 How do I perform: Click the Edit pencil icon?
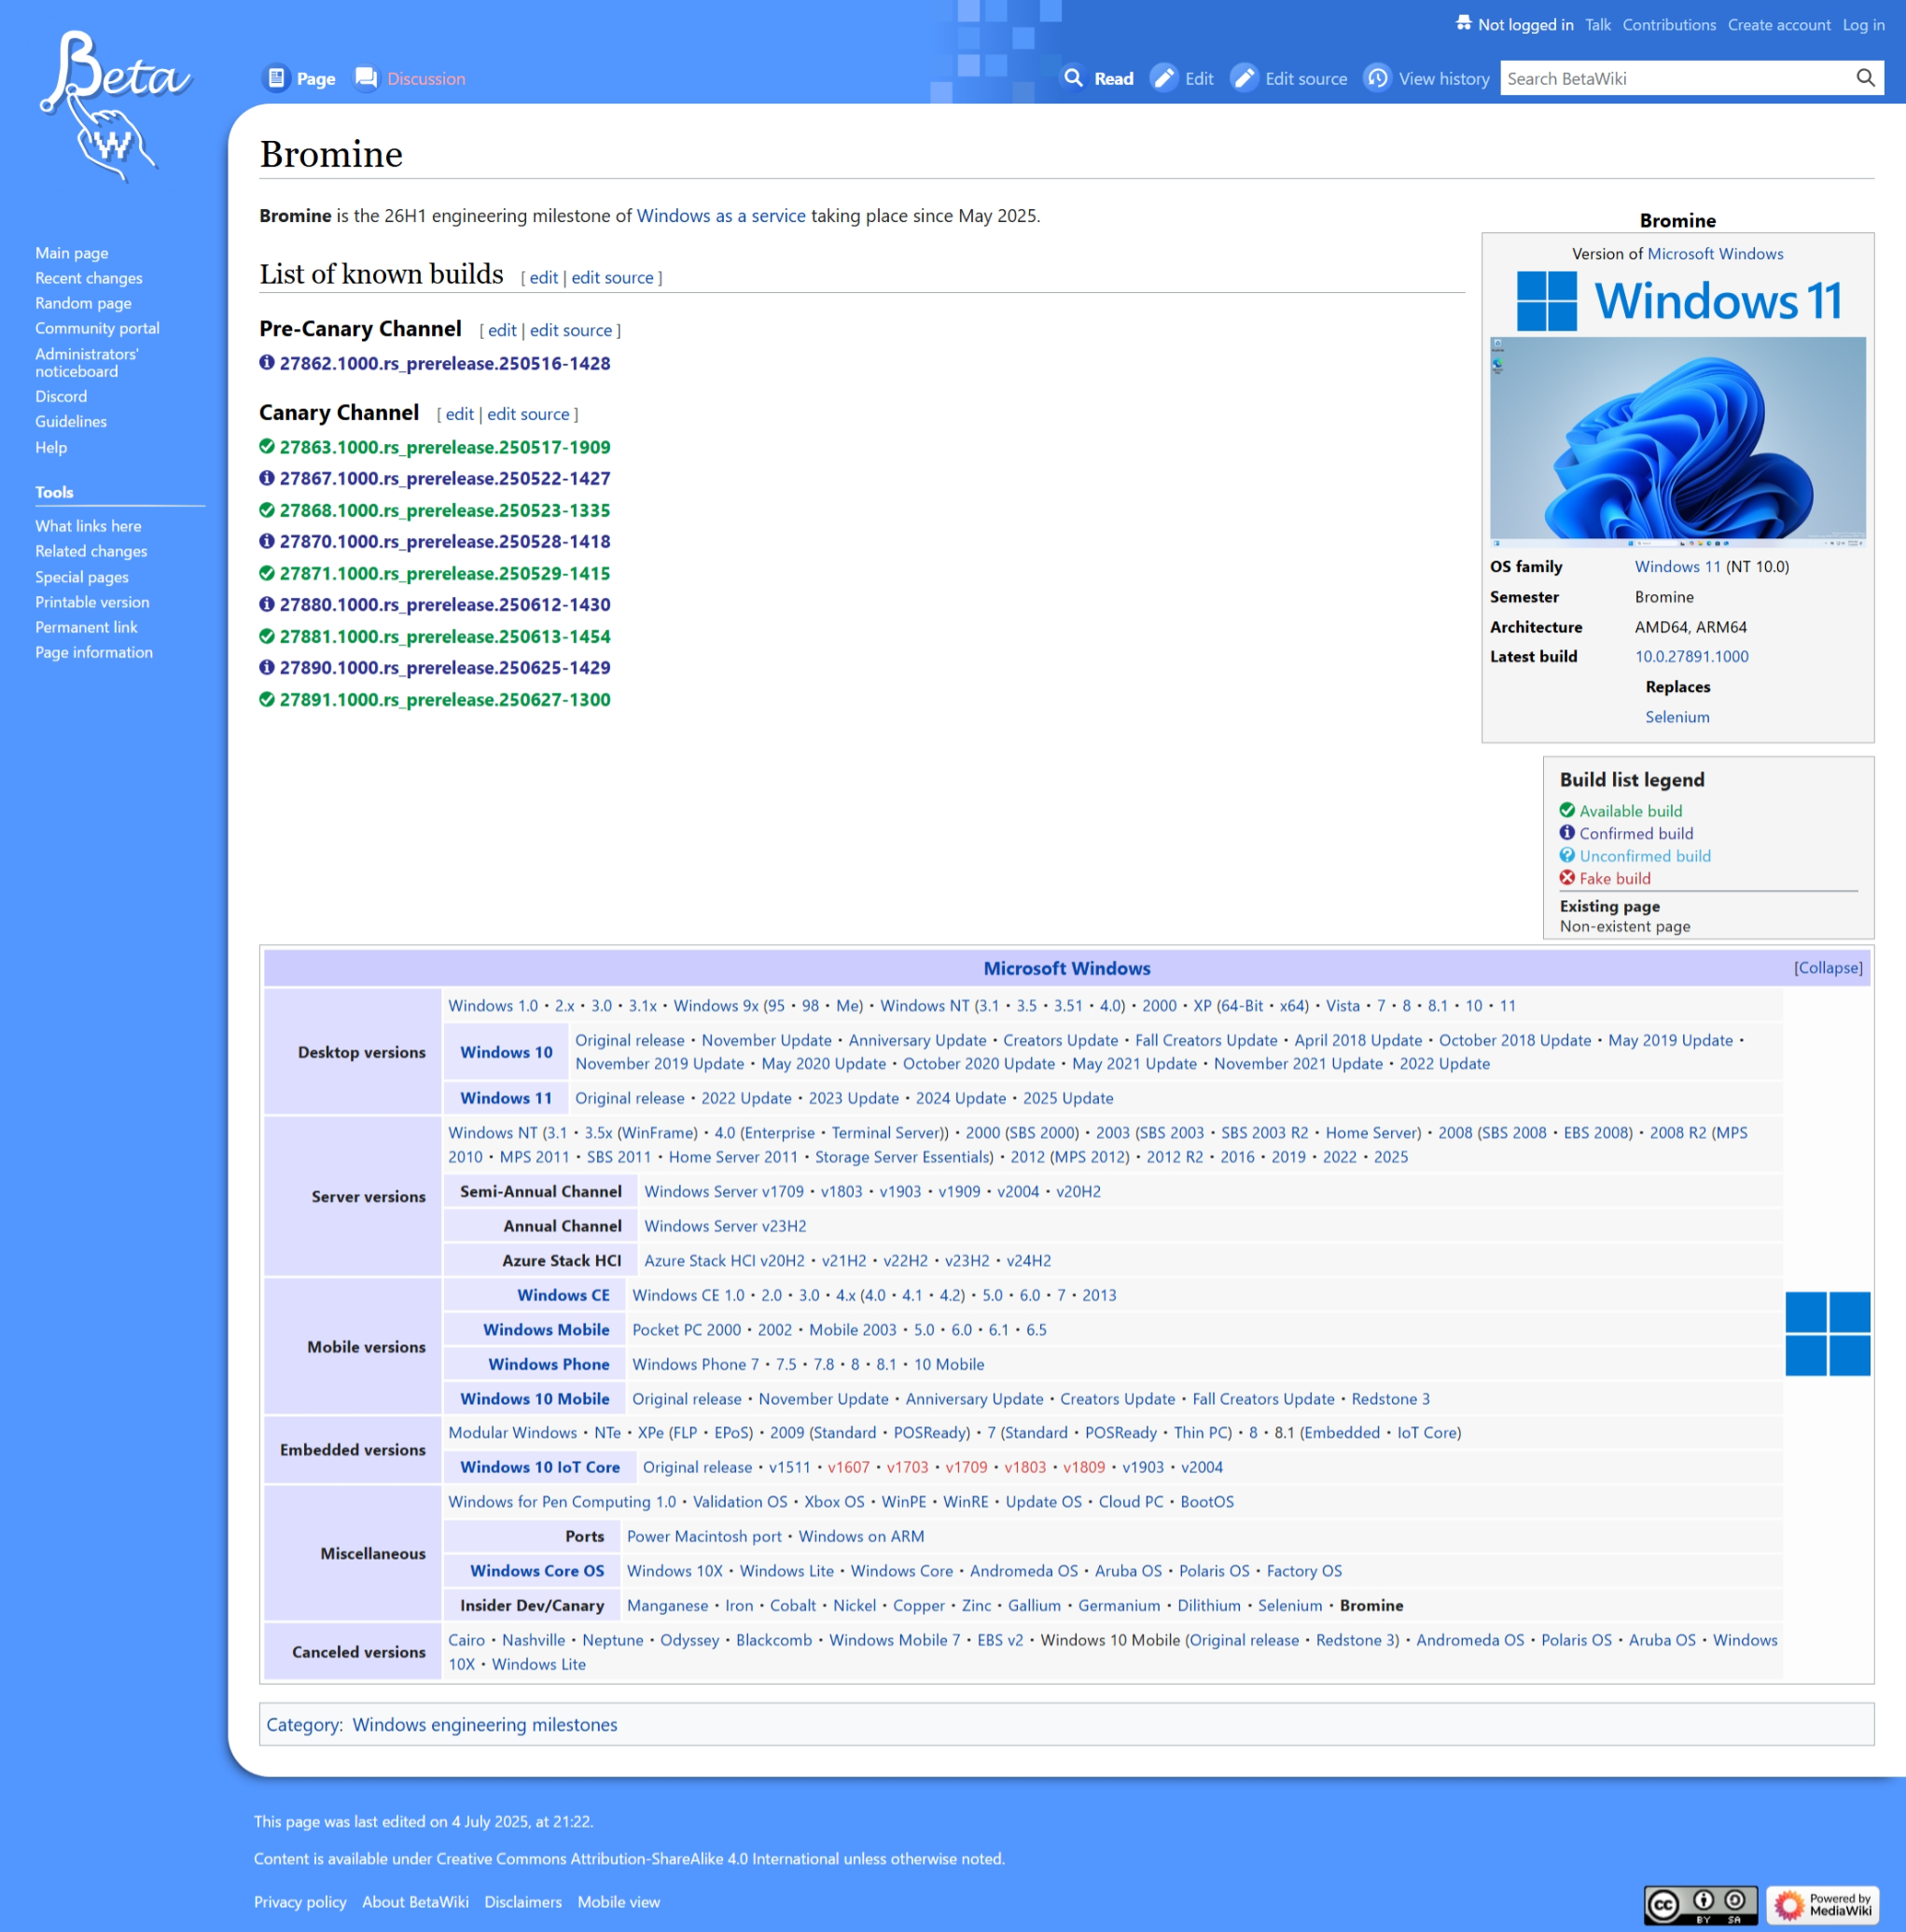pyautogui.click(x=1163, y=78)
